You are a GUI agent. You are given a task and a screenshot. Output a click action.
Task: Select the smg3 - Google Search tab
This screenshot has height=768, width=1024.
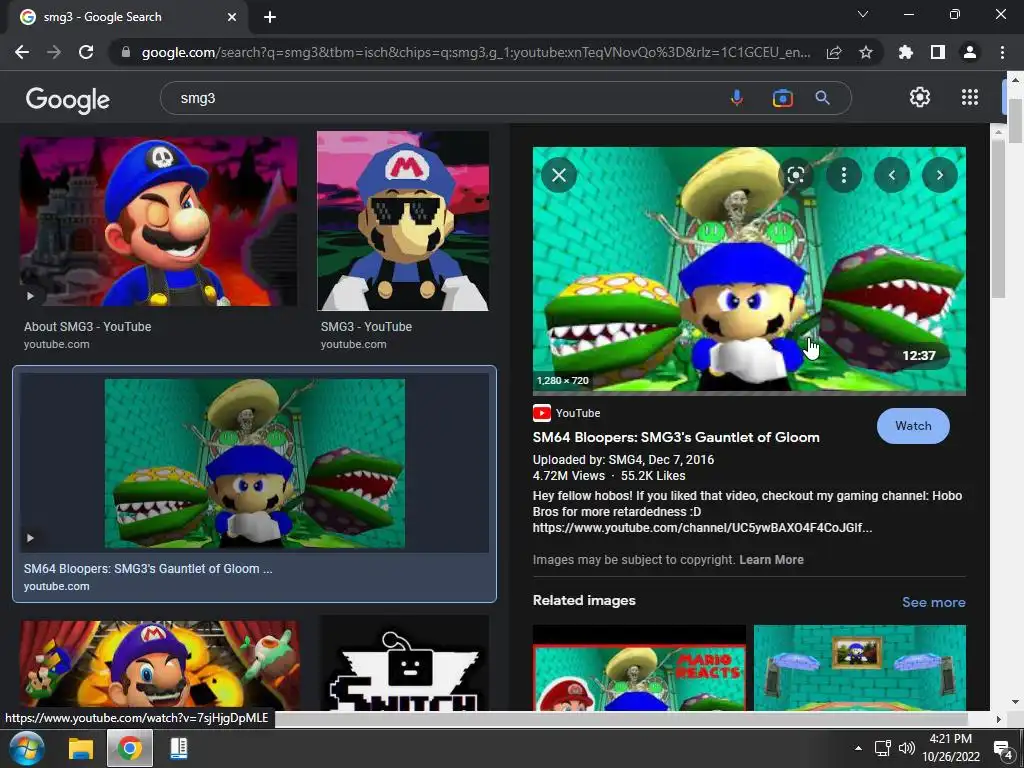coord(128,17)
